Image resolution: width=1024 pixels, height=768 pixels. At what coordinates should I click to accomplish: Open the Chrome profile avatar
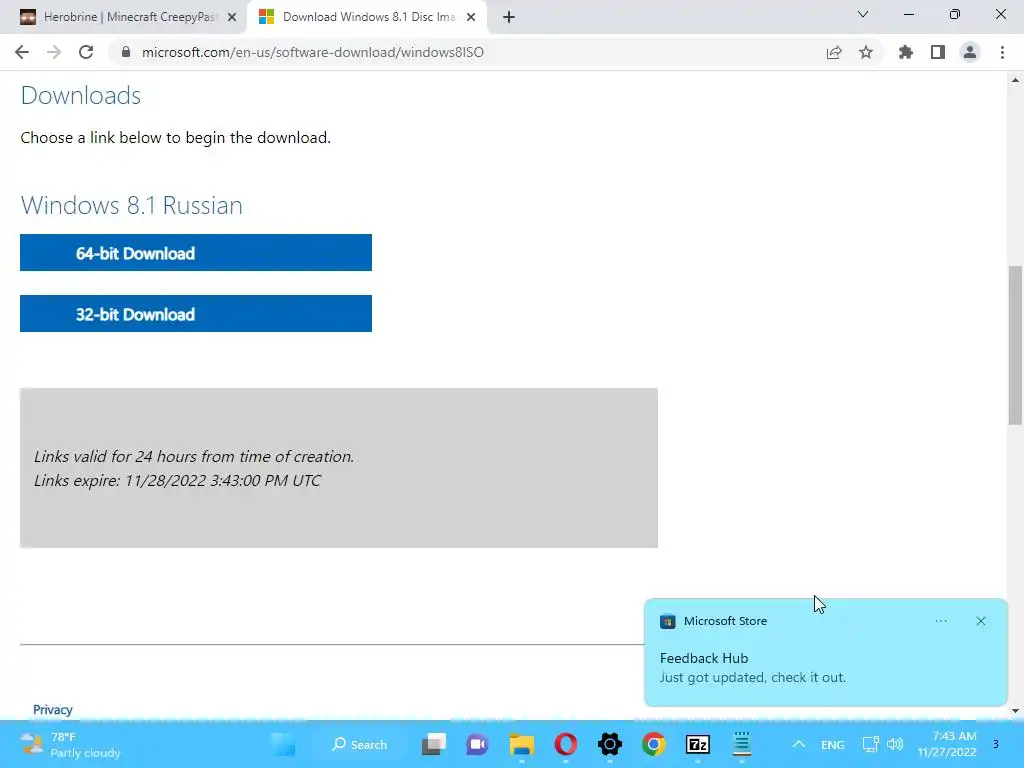(970, 52)
